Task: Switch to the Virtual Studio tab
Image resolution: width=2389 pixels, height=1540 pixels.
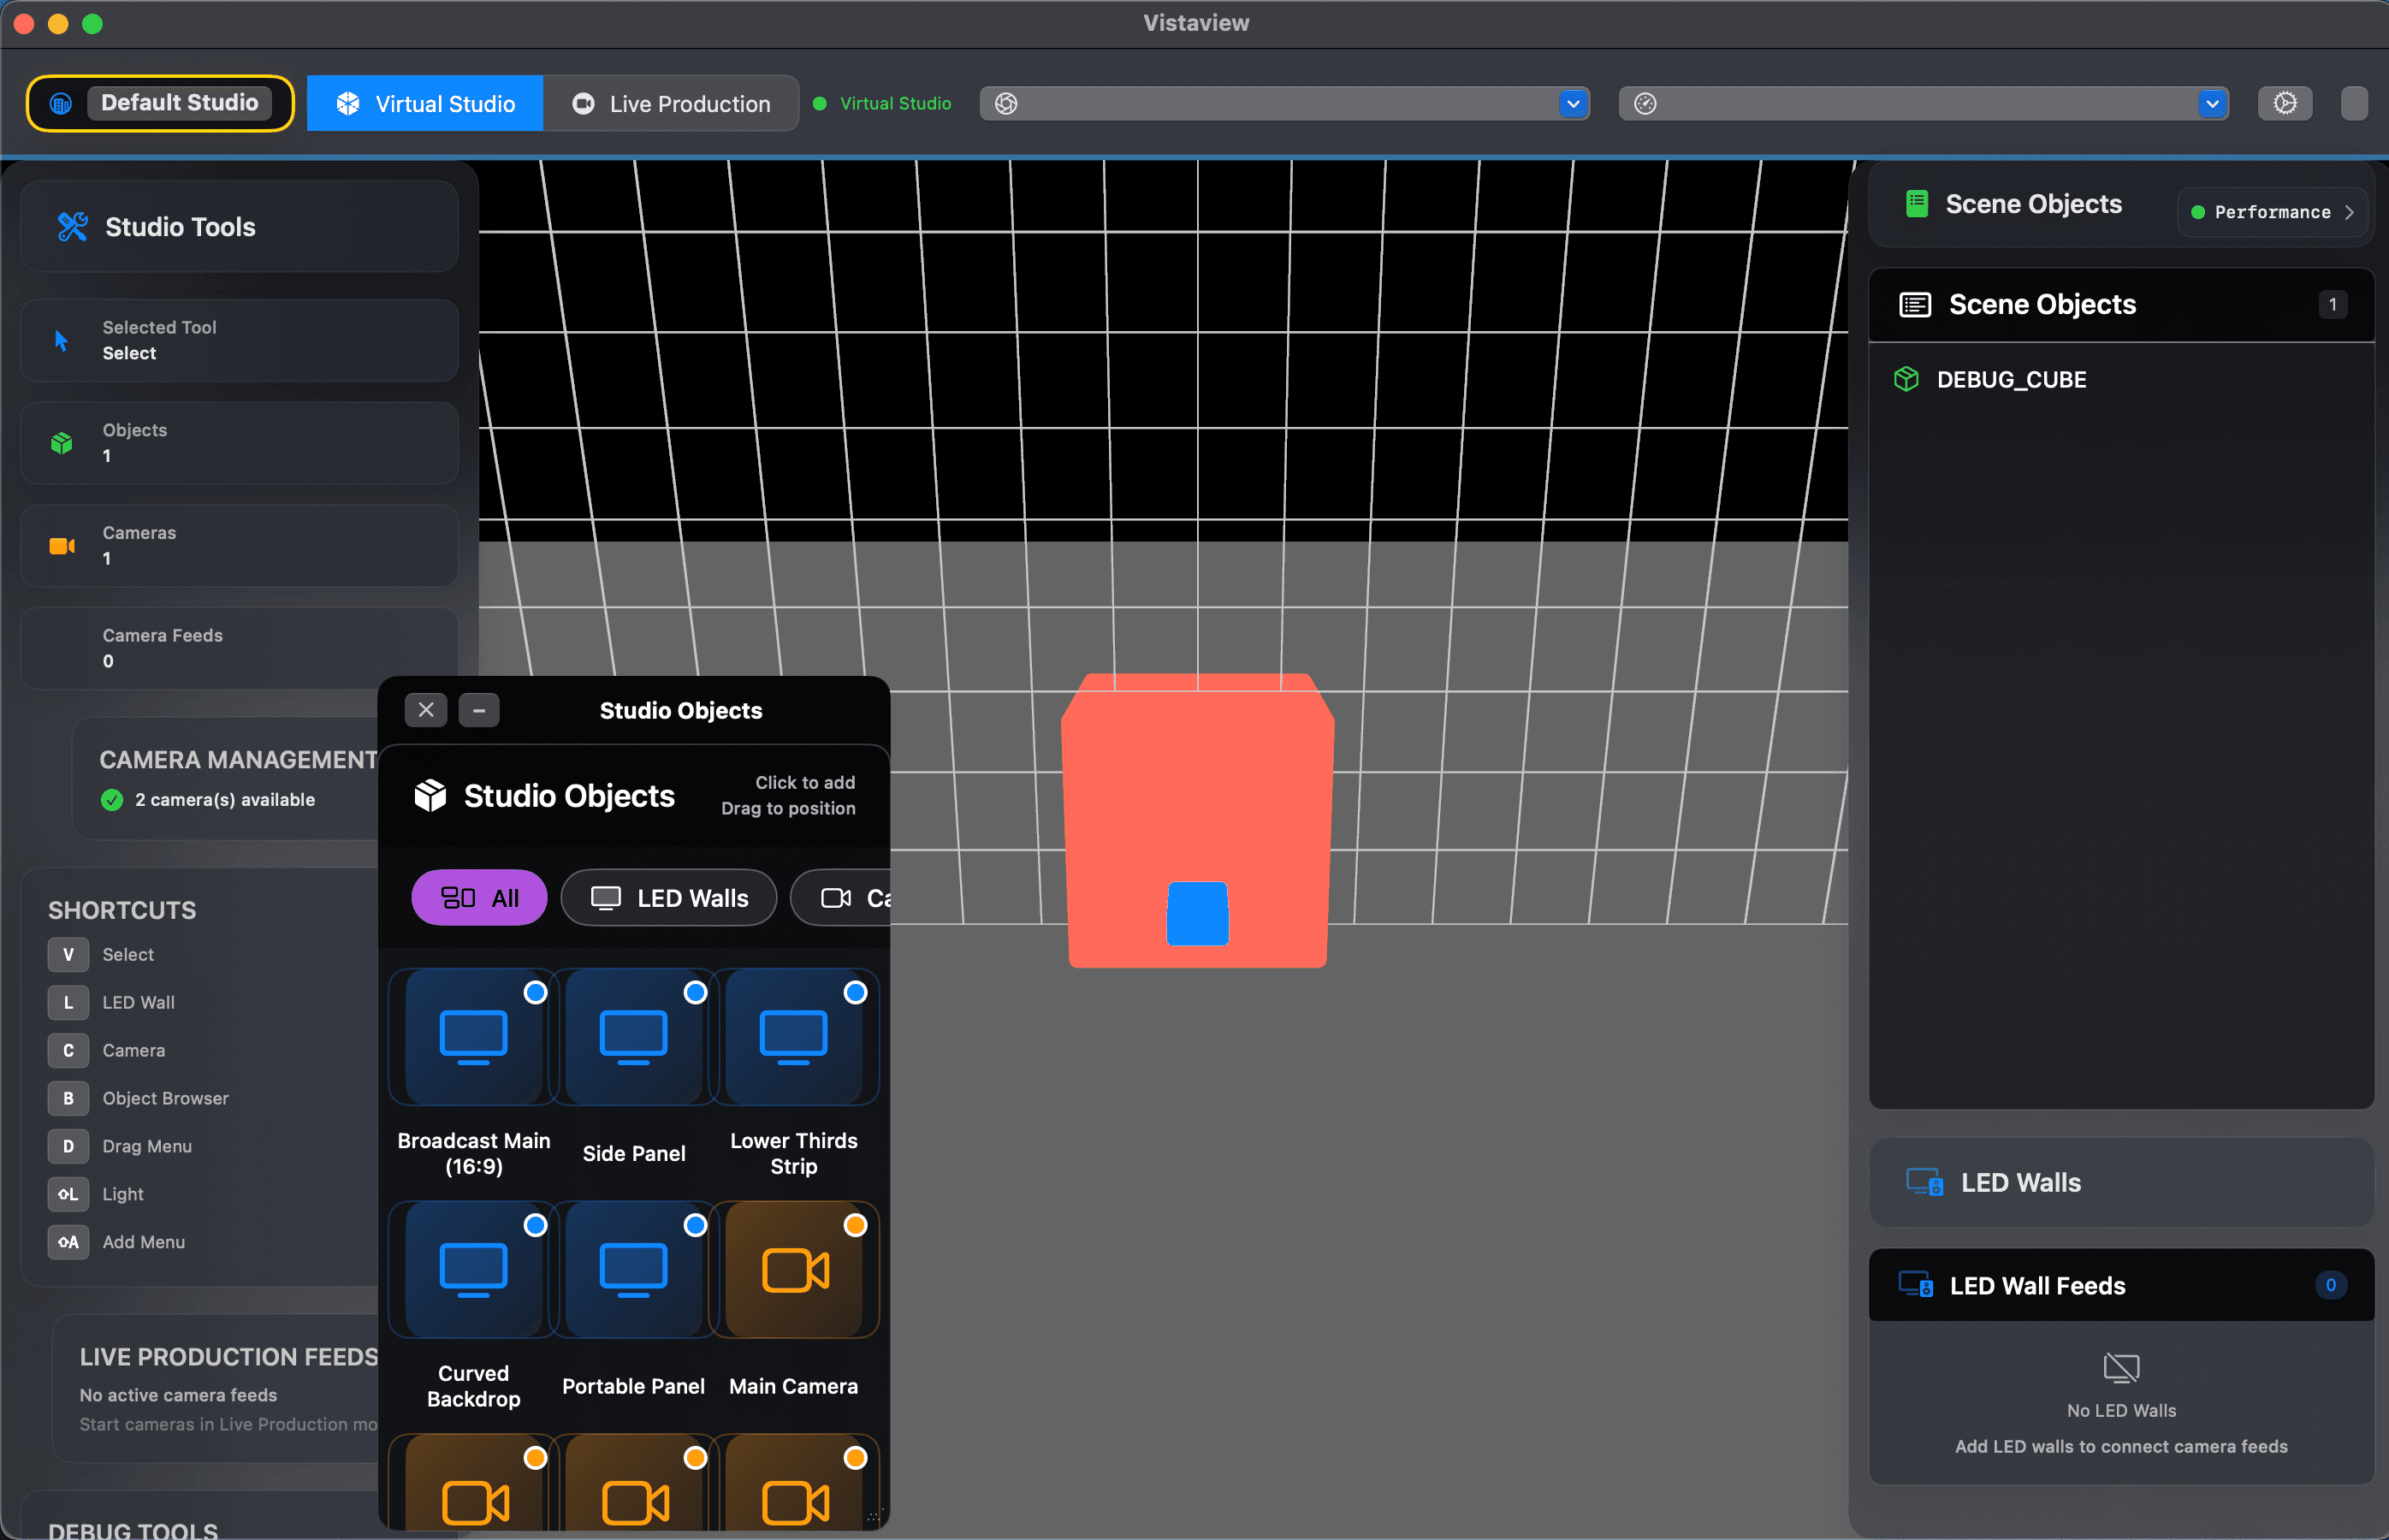Action: coord(425,103)
